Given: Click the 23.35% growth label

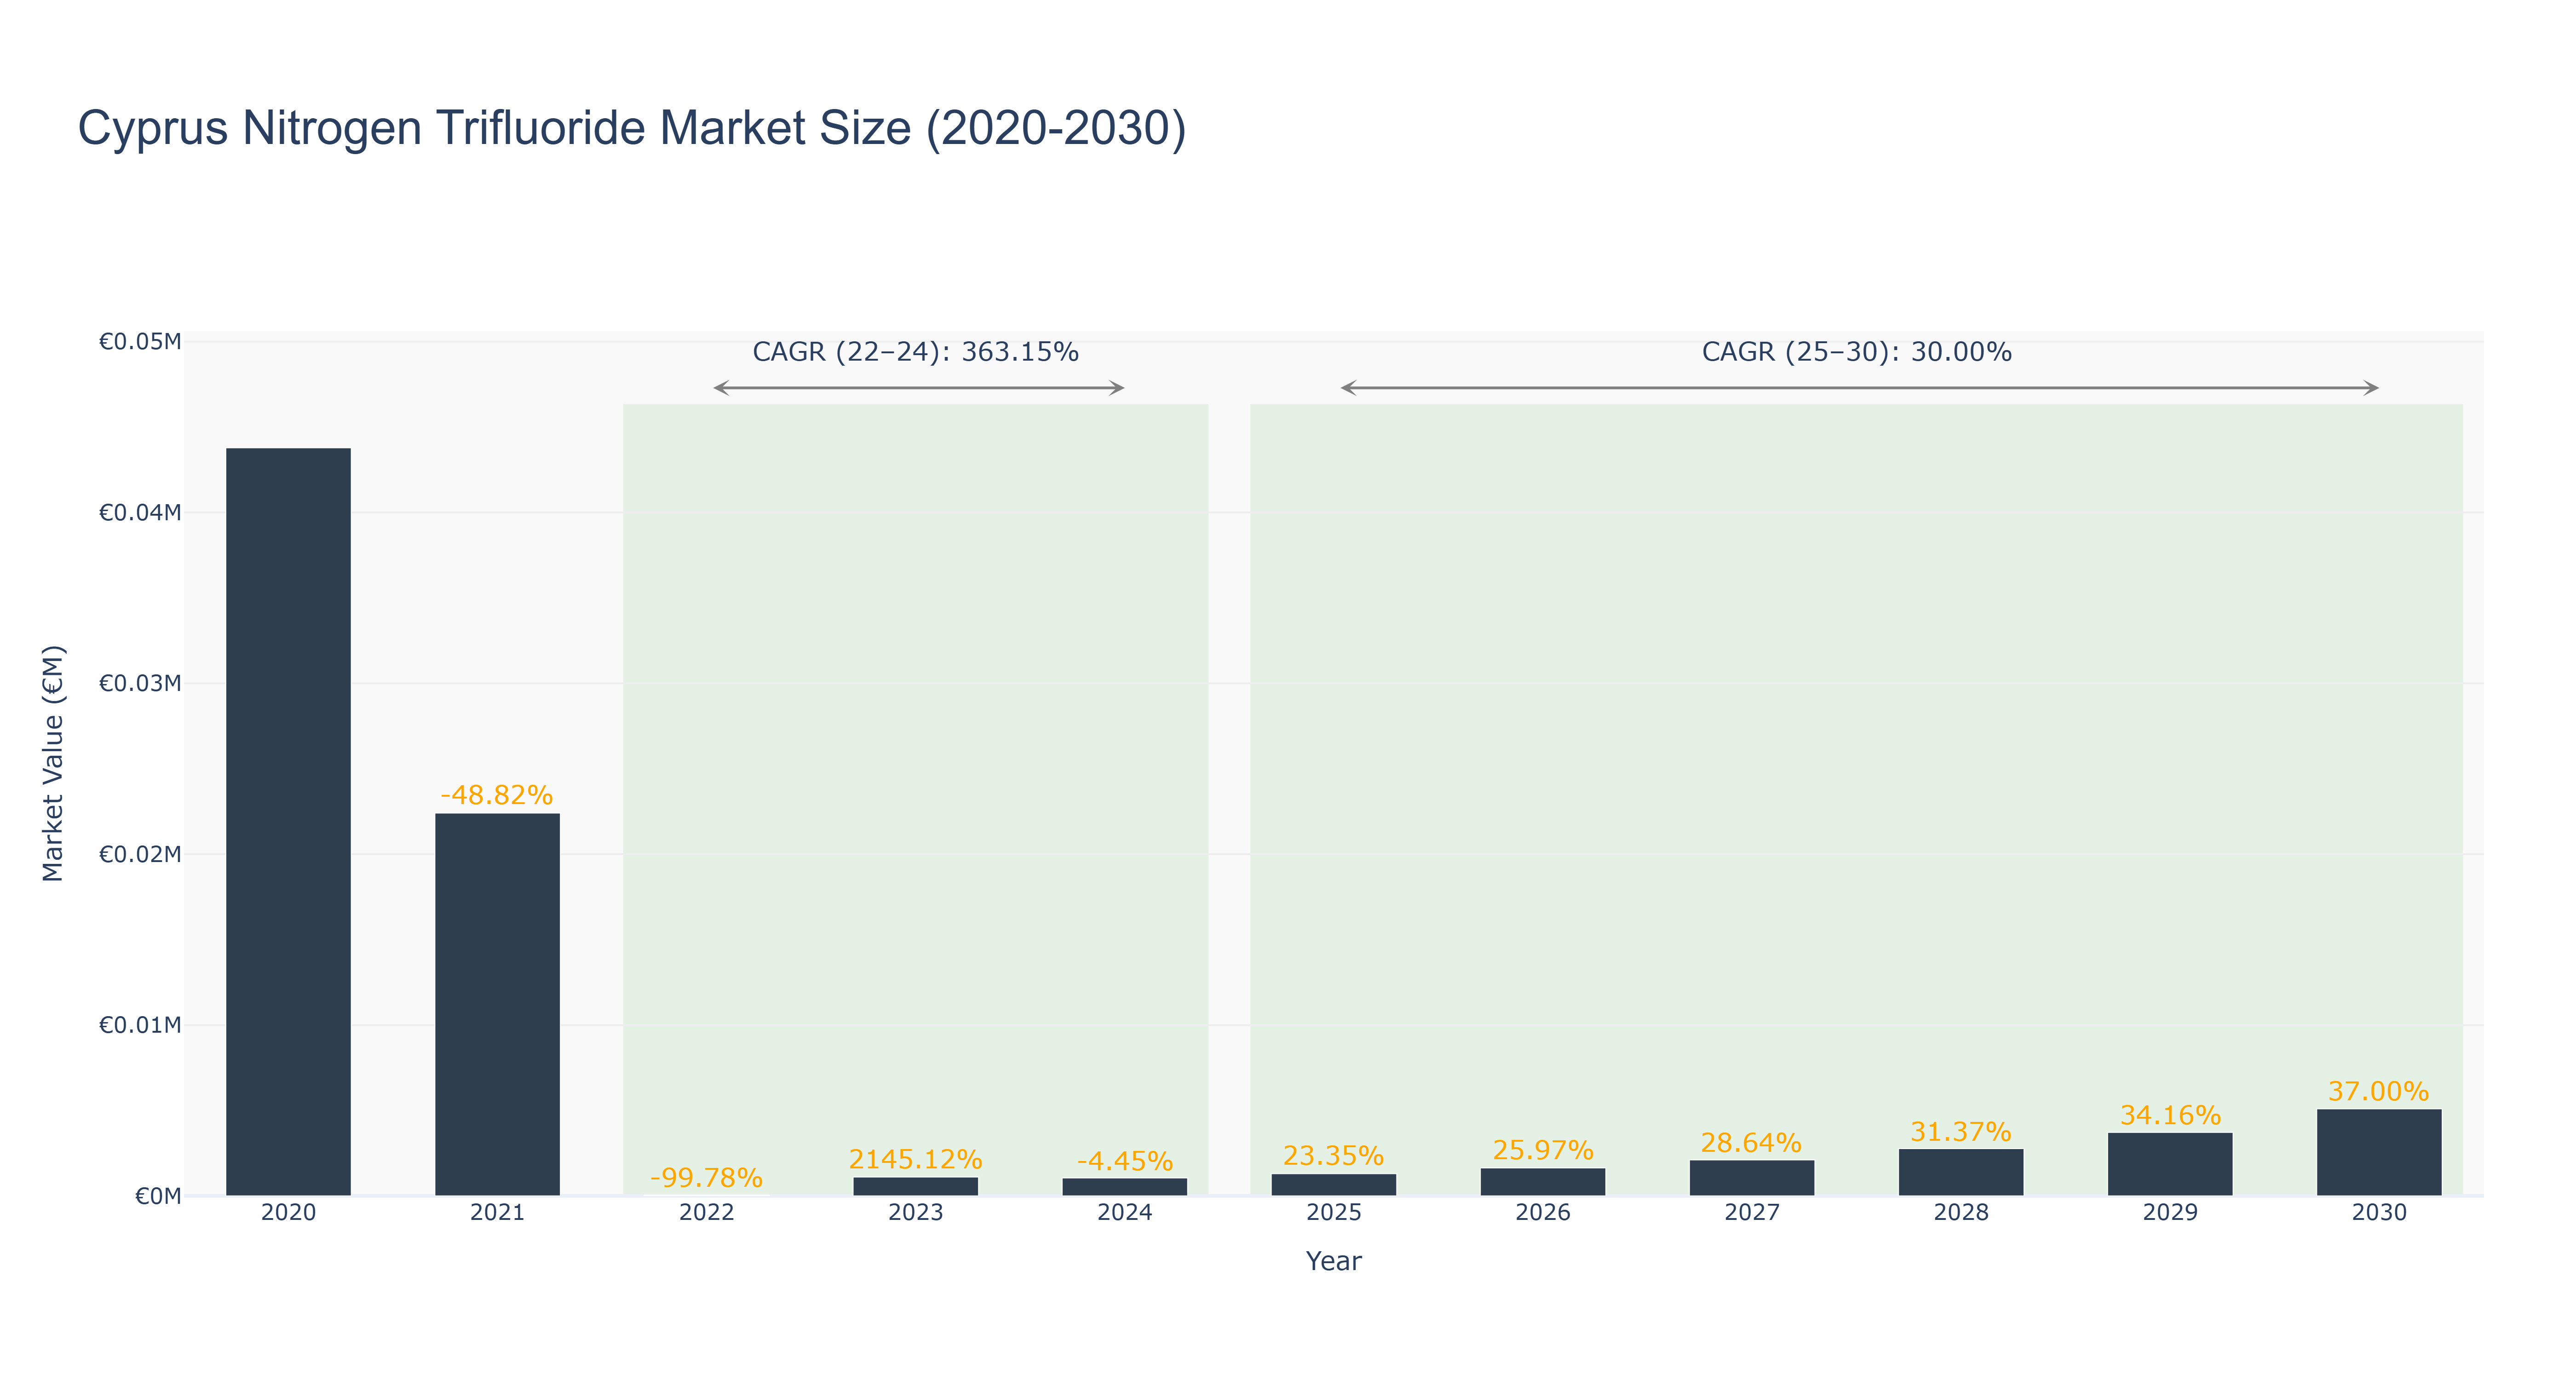Looking at the screenshot, I should [x=1333, y=1156].
